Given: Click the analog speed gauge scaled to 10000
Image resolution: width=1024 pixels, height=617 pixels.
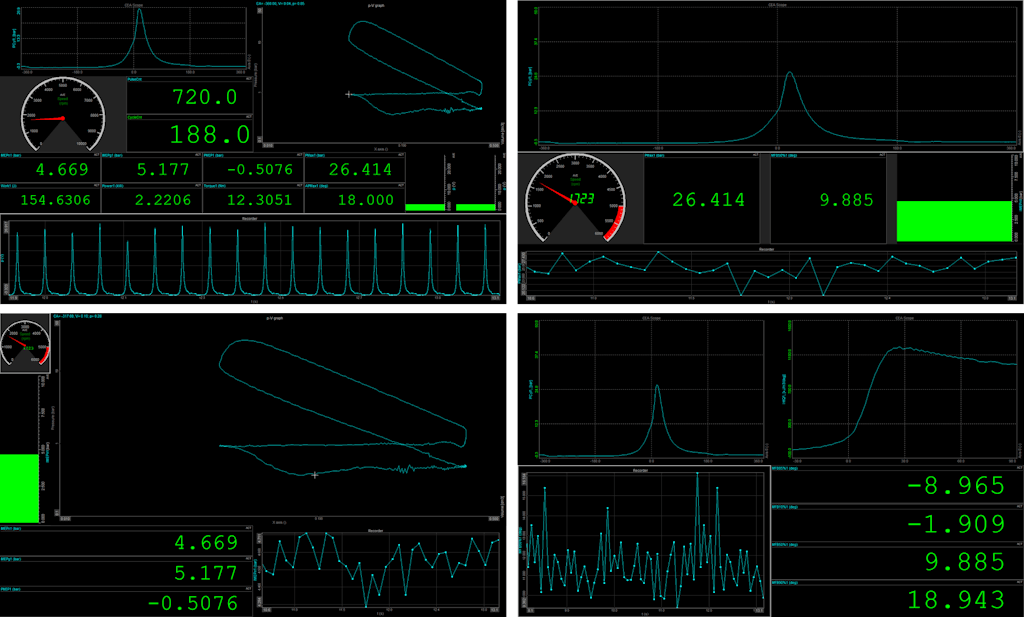Looking at the screenshot, I should click(x=63, y=114).
